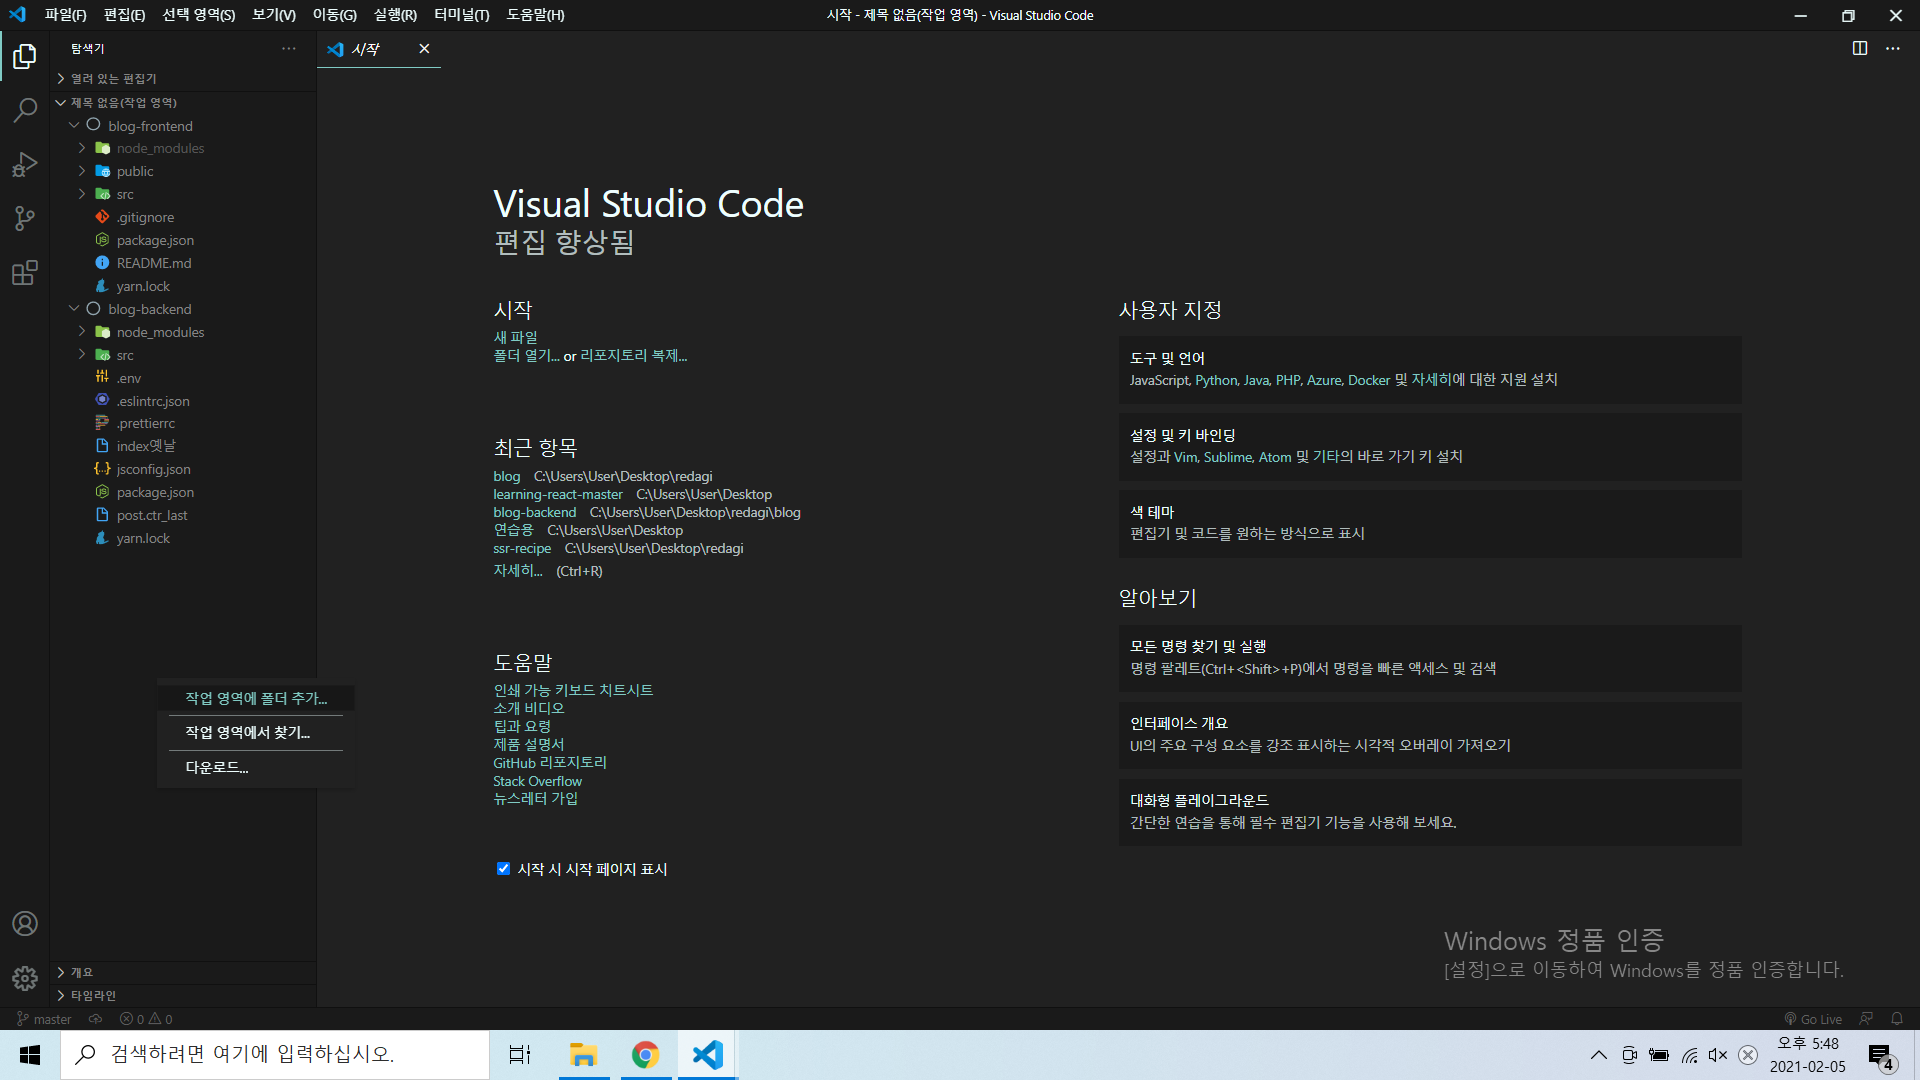Open the Terminal menu (터미널)
The width and height of the screenshot is (1920, 1080).
pyautogui.click(x=461, y=15)
